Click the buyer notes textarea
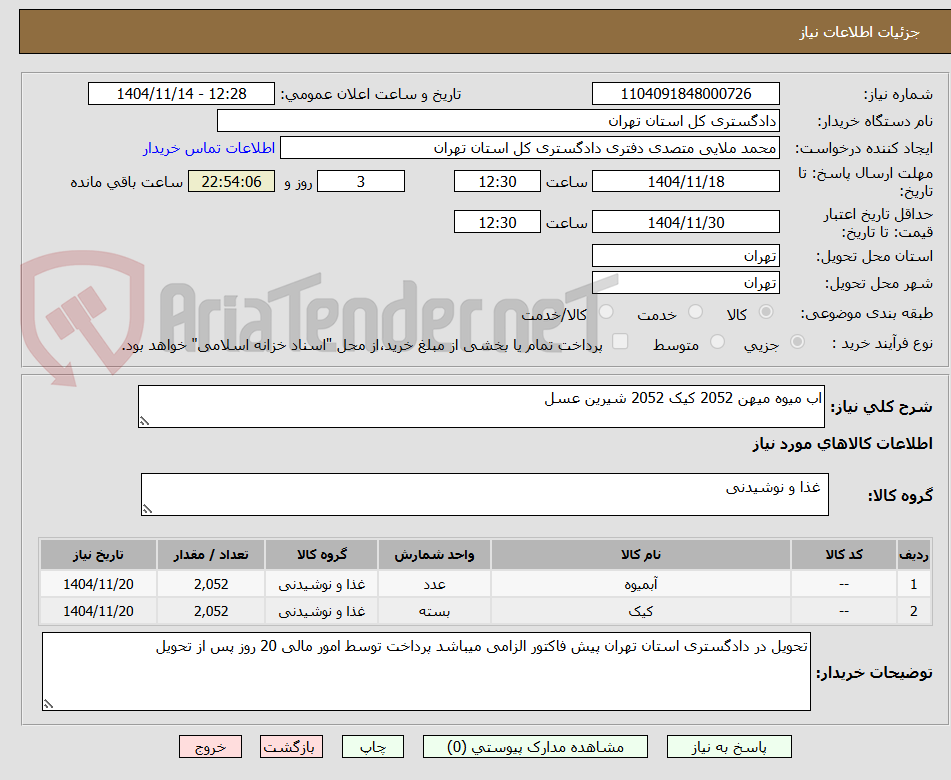 click(x=426, y=671)
